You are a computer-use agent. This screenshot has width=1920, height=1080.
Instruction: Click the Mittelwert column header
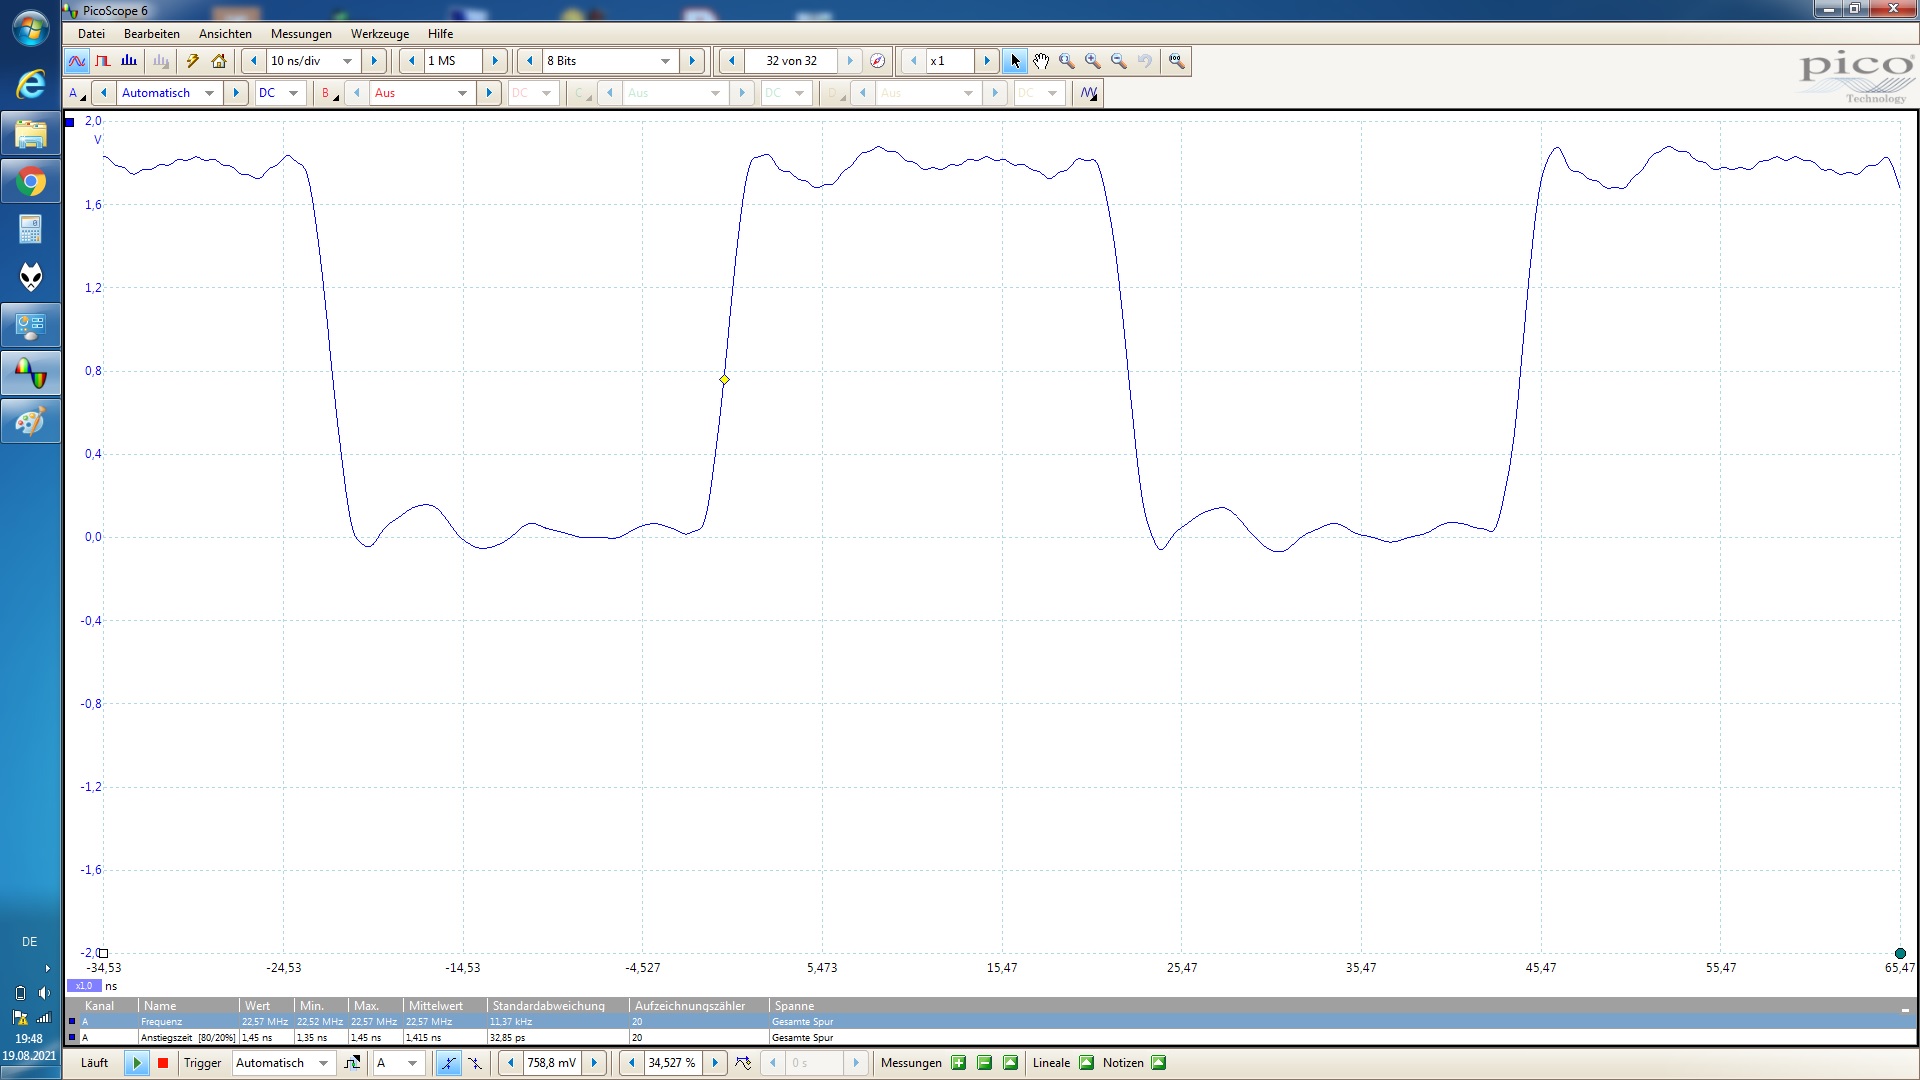[x=445, y=1006]
